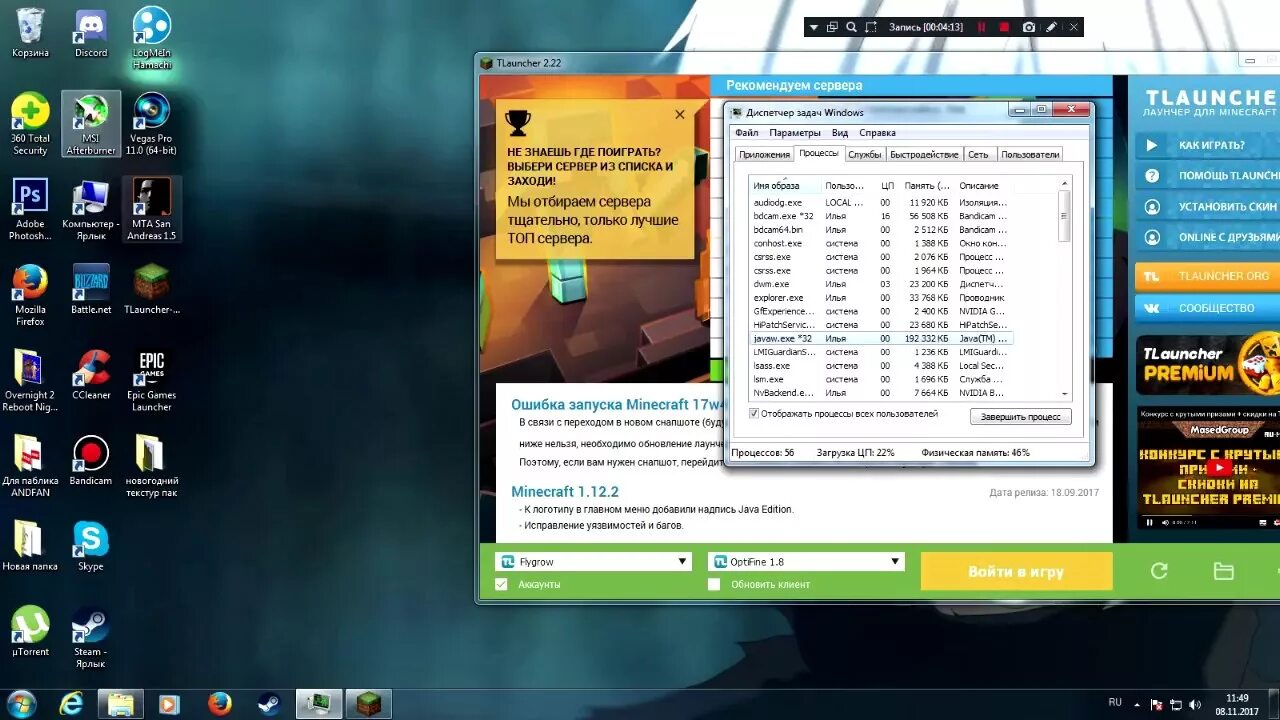Open the Bandicam bar dropdown arrow

[814, 27]
